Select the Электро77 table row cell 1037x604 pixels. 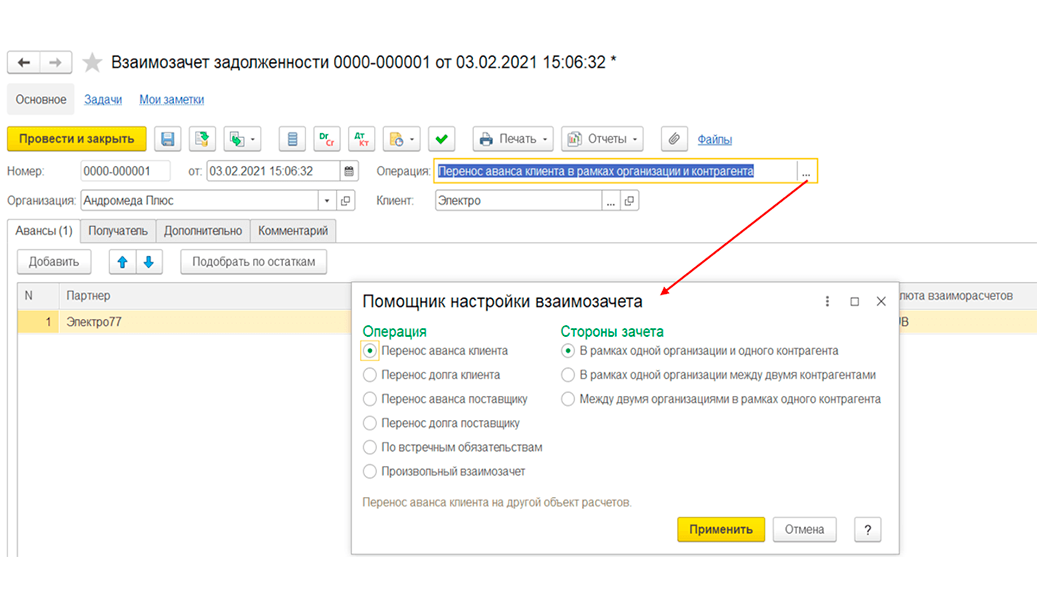pos(204,322)
